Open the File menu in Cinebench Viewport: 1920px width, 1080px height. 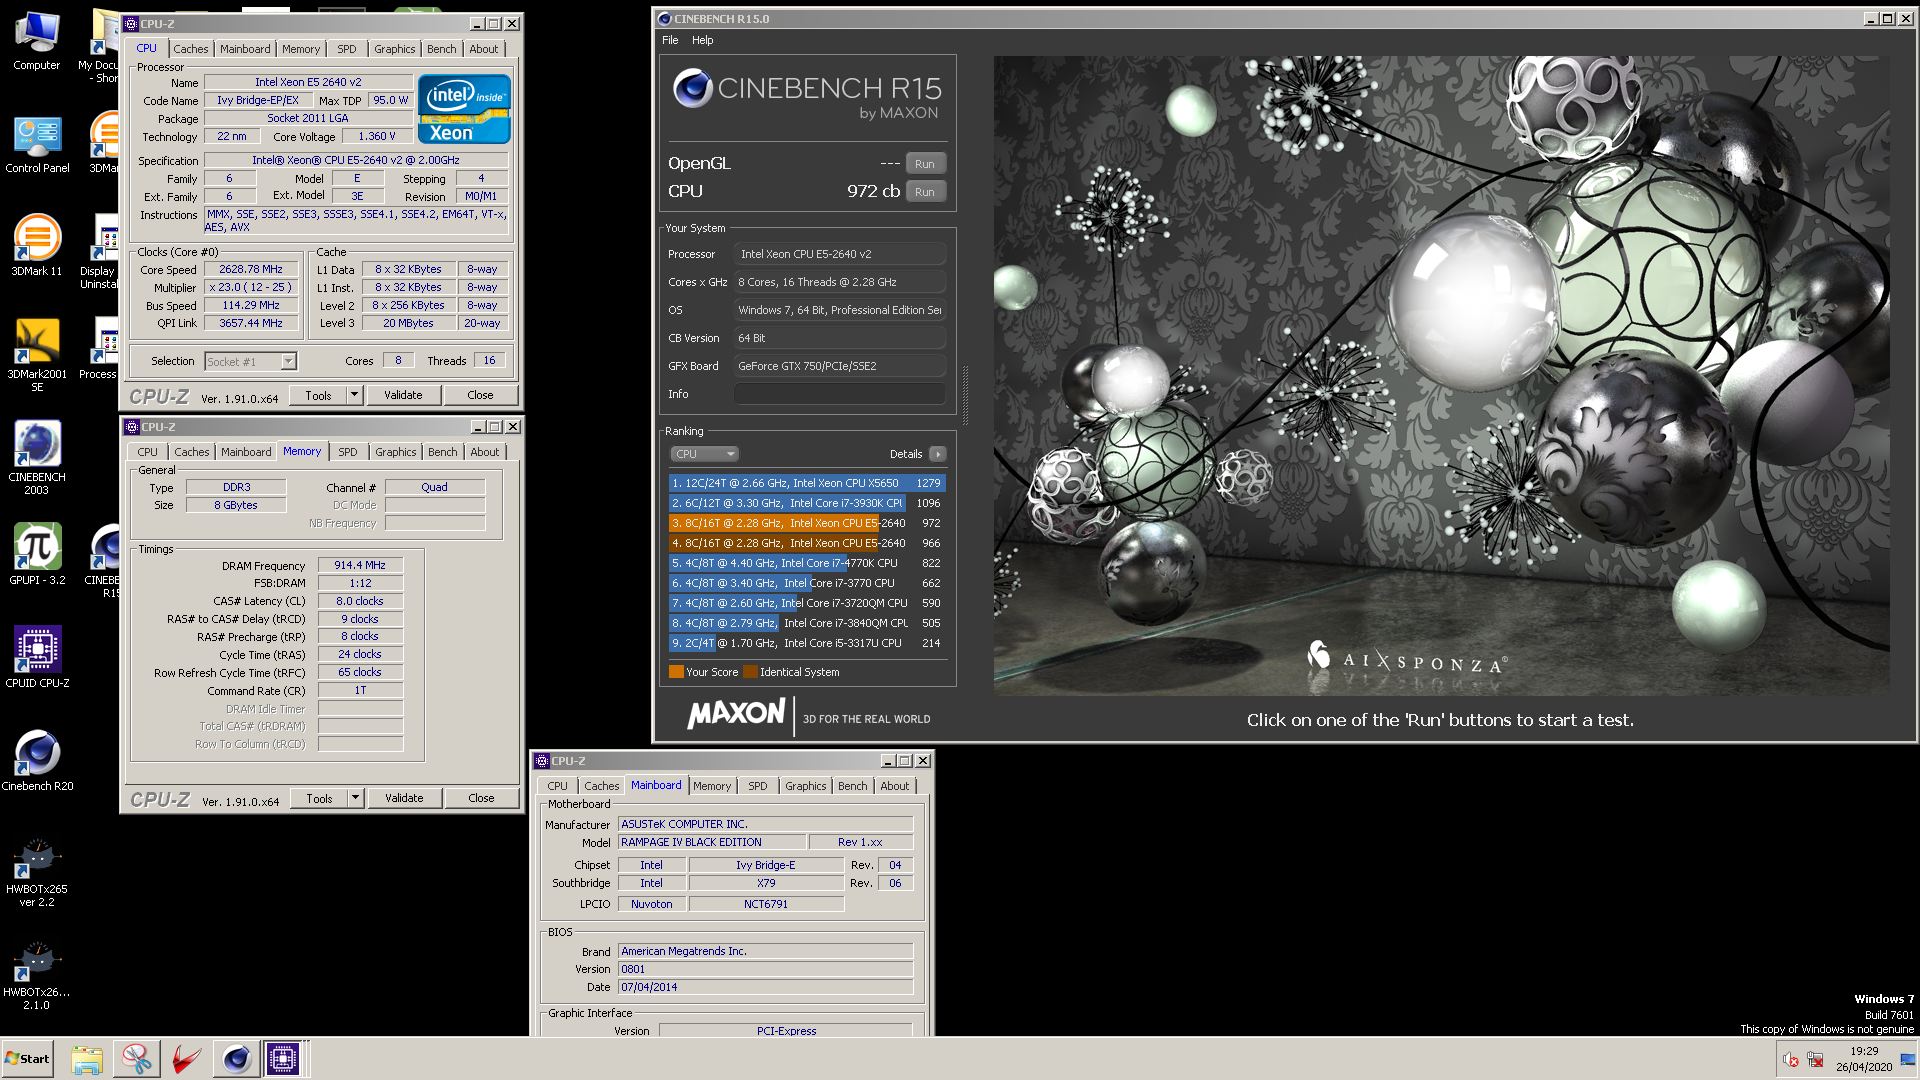[670, 41]
